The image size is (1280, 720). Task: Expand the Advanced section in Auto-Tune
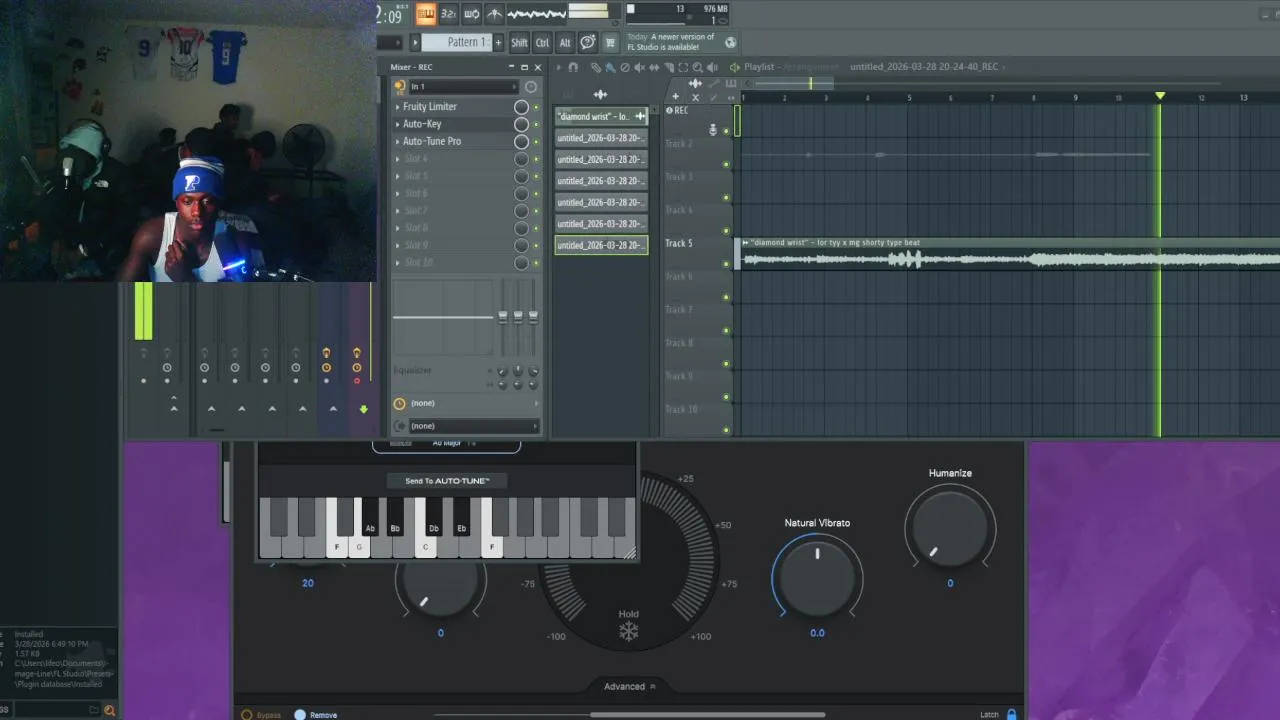pos(629,687)
